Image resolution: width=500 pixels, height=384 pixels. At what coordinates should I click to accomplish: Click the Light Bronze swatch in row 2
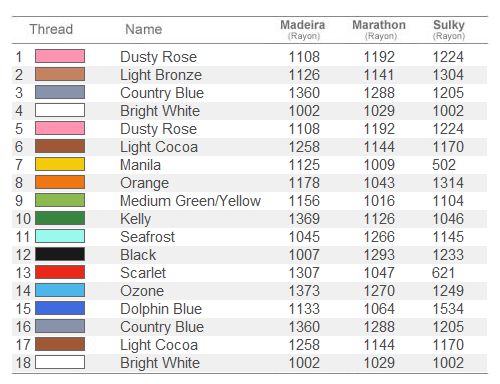click(x=60, y=74)
